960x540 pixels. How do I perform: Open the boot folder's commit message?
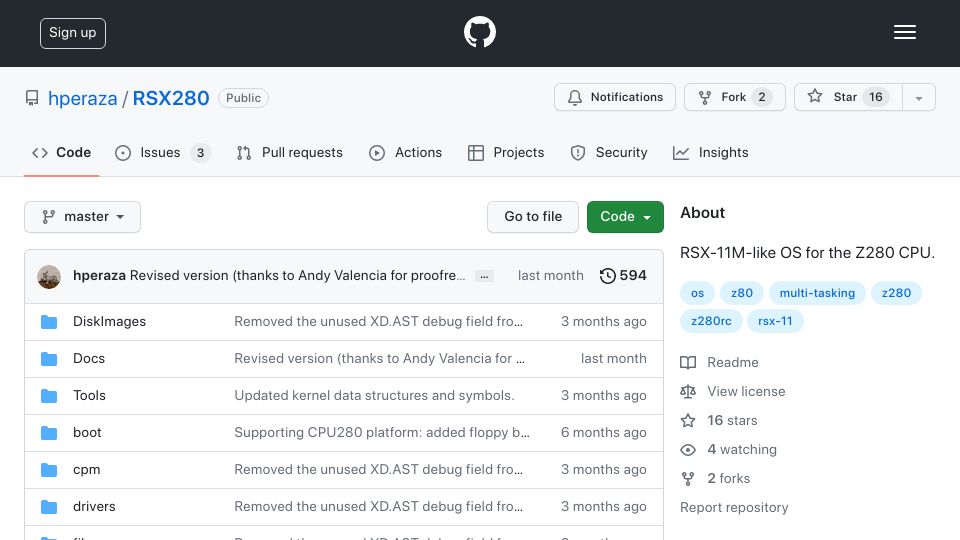[382, 432]
